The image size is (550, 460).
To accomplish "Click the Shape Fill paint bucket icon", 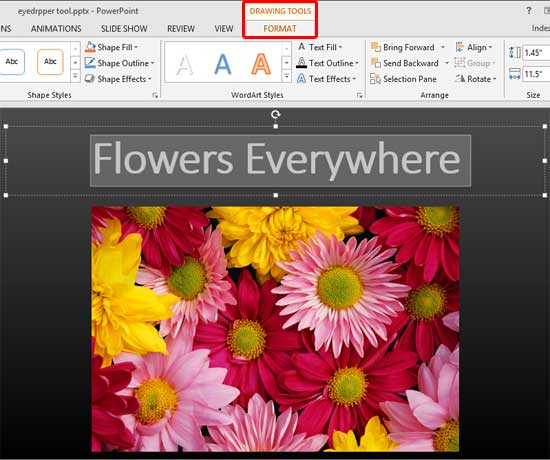I will click(90, 47).
